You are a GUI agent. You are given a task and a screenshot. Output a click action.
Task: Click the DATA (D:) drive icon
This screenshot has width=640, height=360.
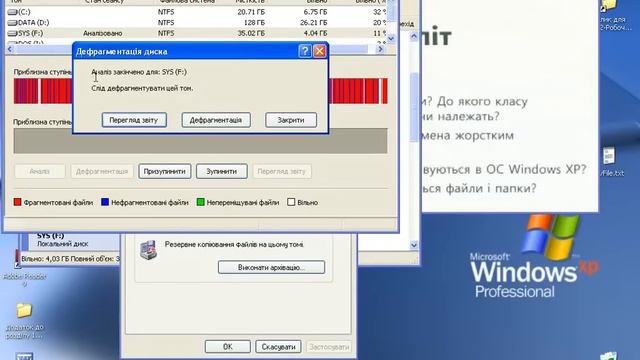(x=12, y=23)
